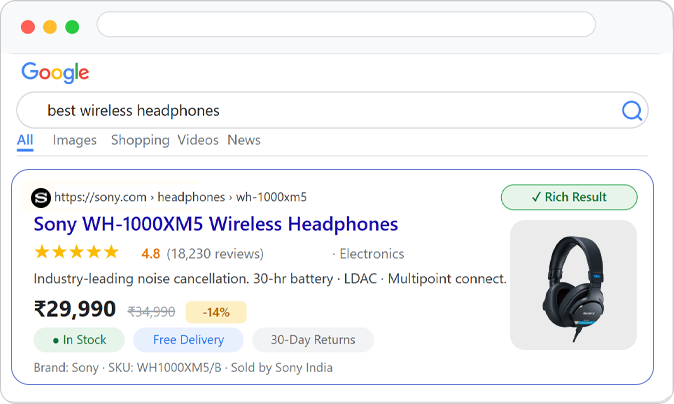Click the blue search magnifier icon
Viewport: 674px width, 404px height.
click(x=632, y=111)
